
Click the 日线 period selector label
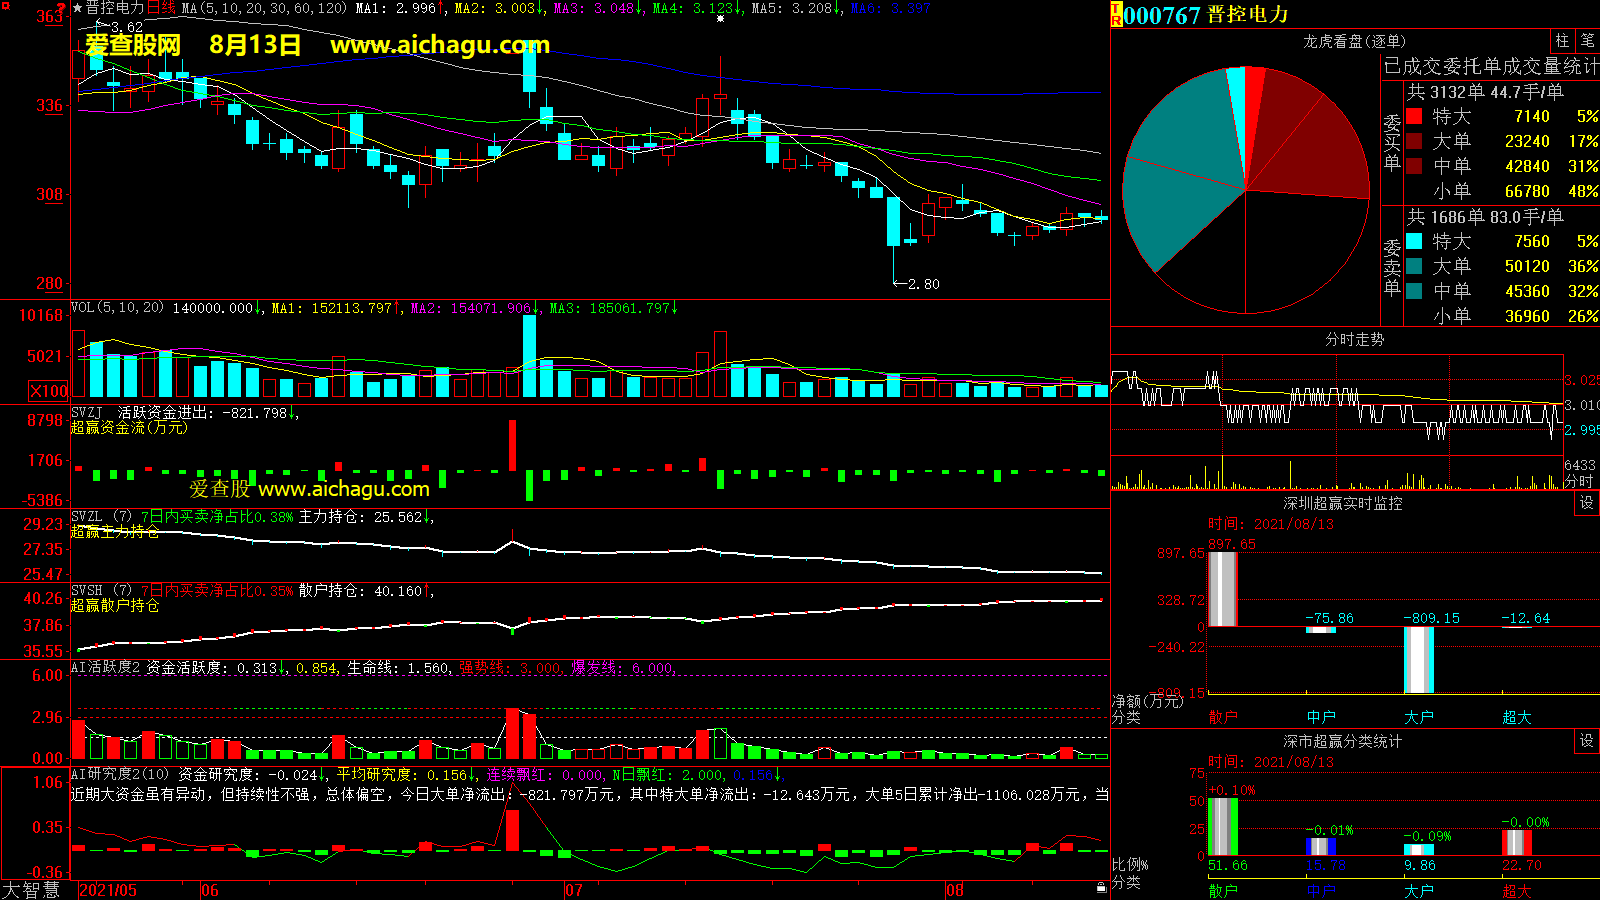(161, 8)
